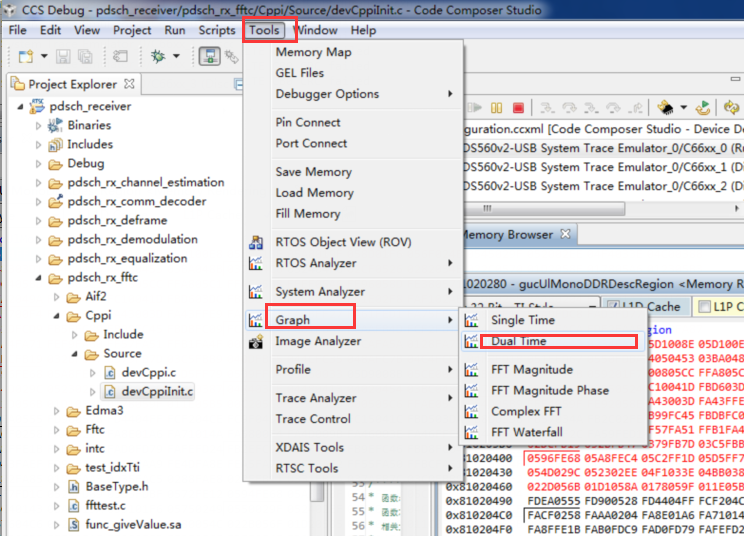Image resolution: width=744 pixels, height=536 pixels.
Task: Close the Project Explorer view
Action: pos(129,84)
